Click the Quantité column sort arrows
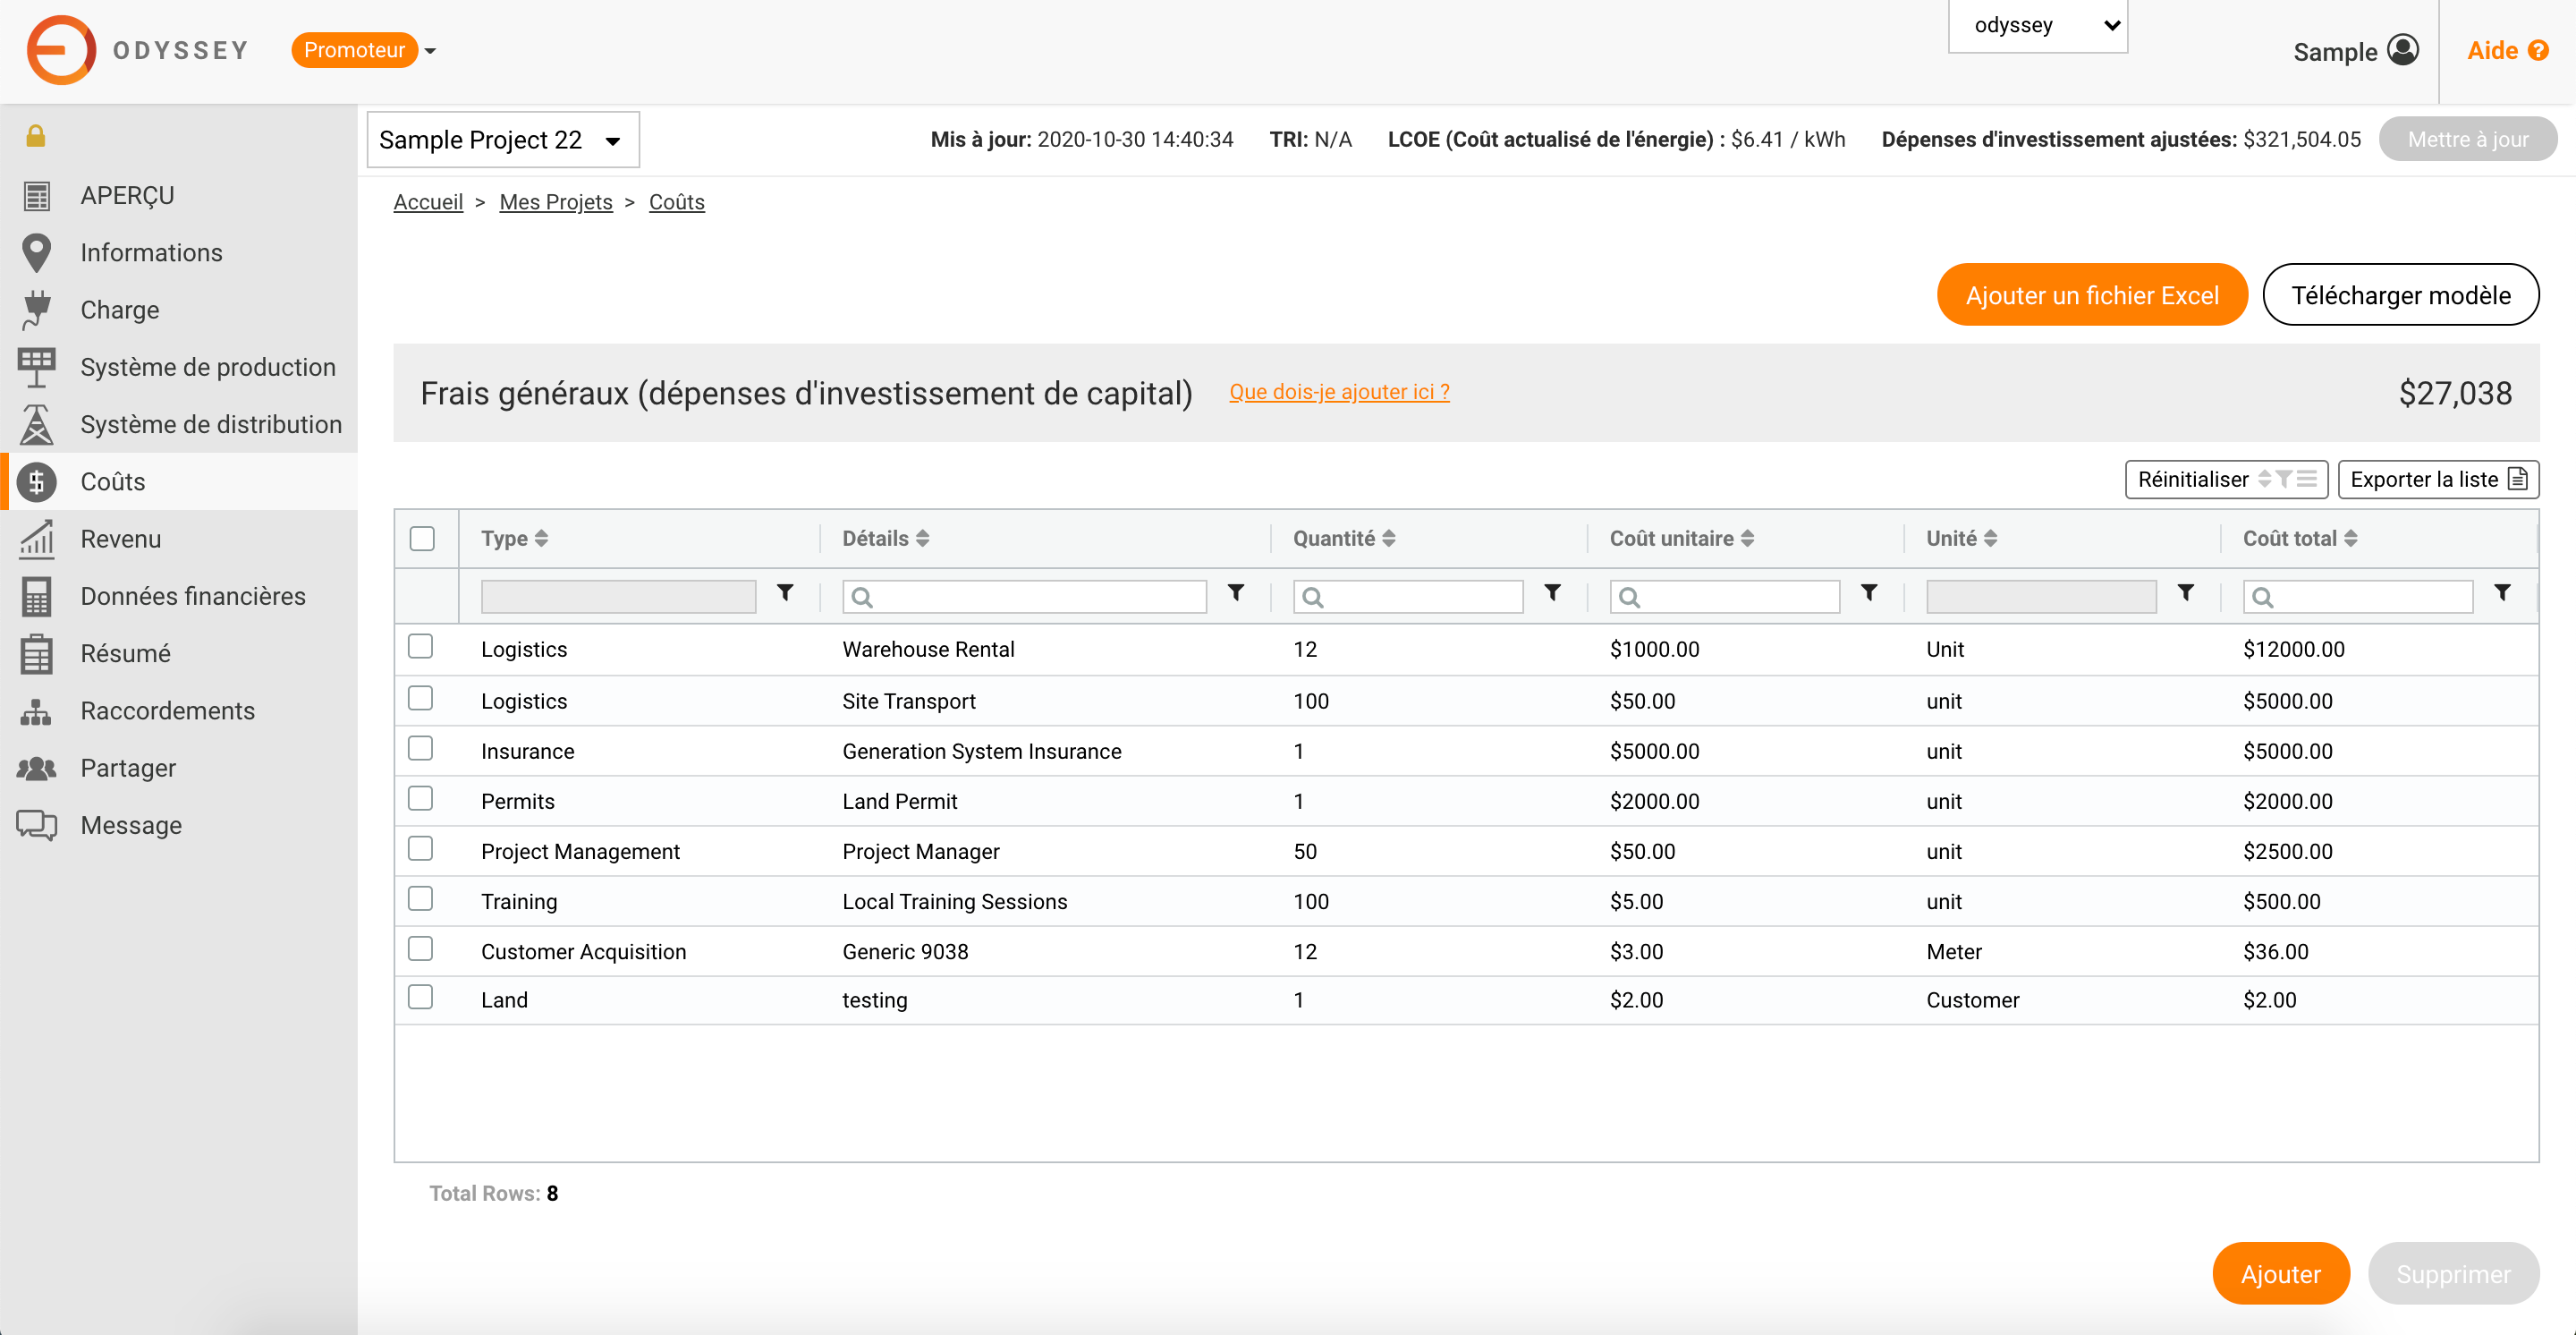This screenshot has height=1335, width=2576. click(1389, 538)
